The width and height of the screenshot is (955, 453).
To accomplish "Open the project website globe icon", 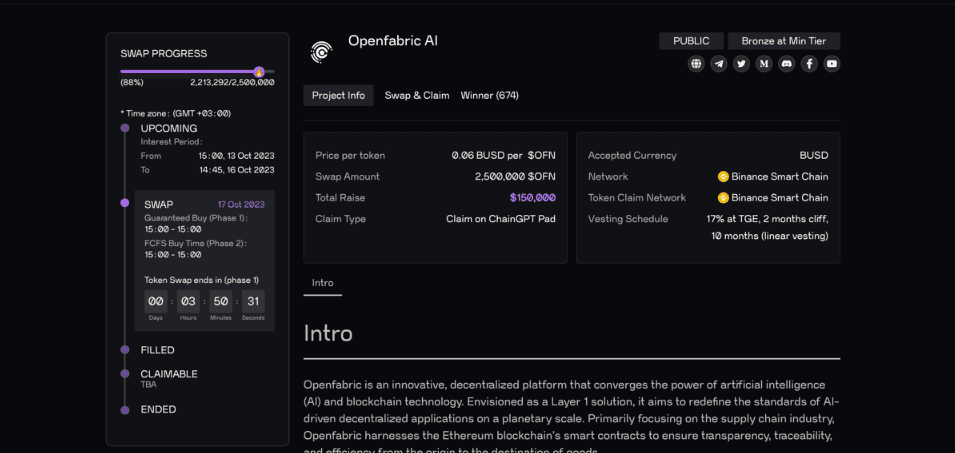I will pyautogui.click(x=696, y=63).
